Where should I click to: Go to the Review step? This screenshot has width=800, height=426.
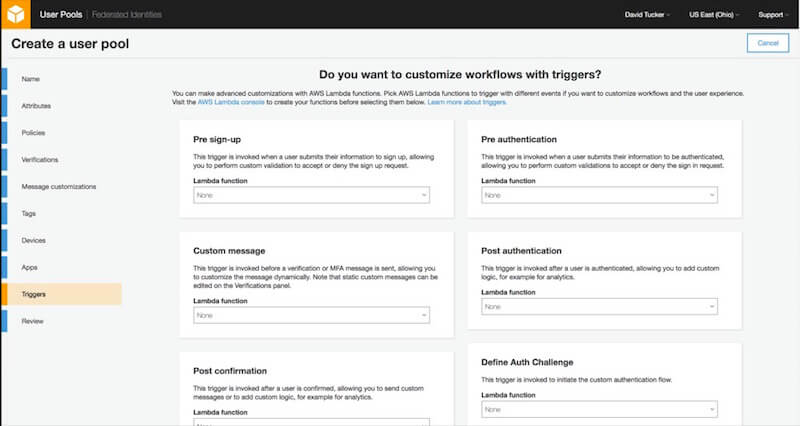33,321
